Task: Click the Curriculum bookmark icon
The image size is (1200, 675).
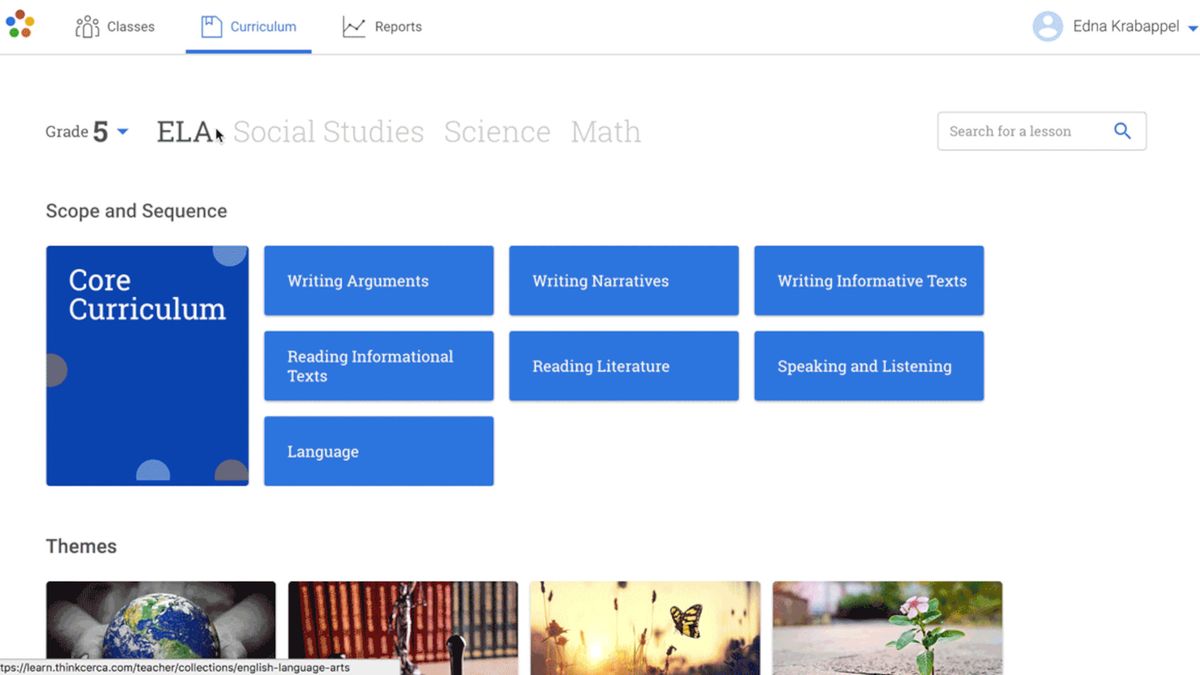Action: pos(211,27)
